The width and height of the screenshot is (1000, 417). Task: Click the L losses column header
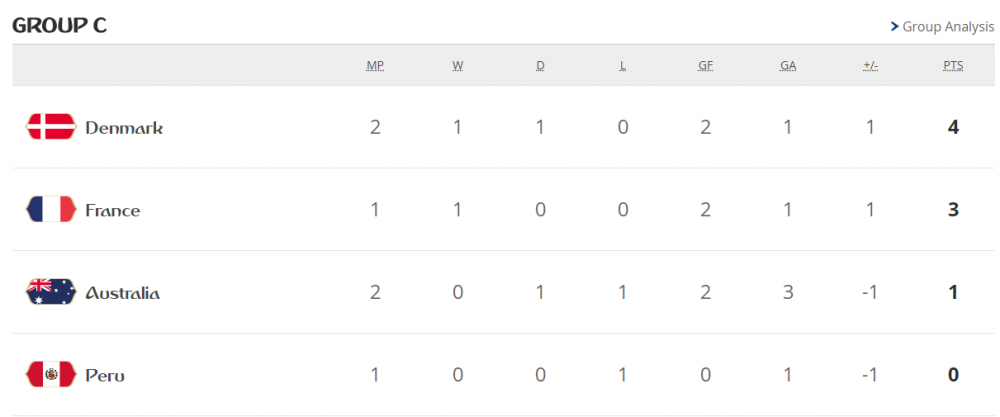tap(623, 66)
